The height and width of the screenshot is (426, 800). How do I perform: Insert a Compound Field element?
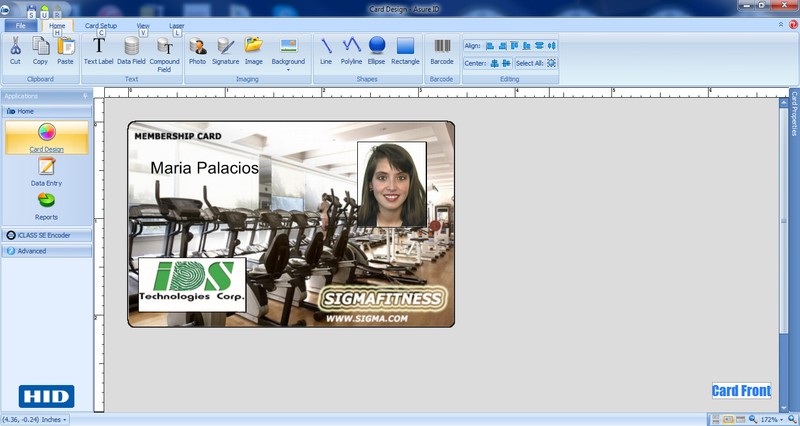pyautogui.click(x=164, y=55)
